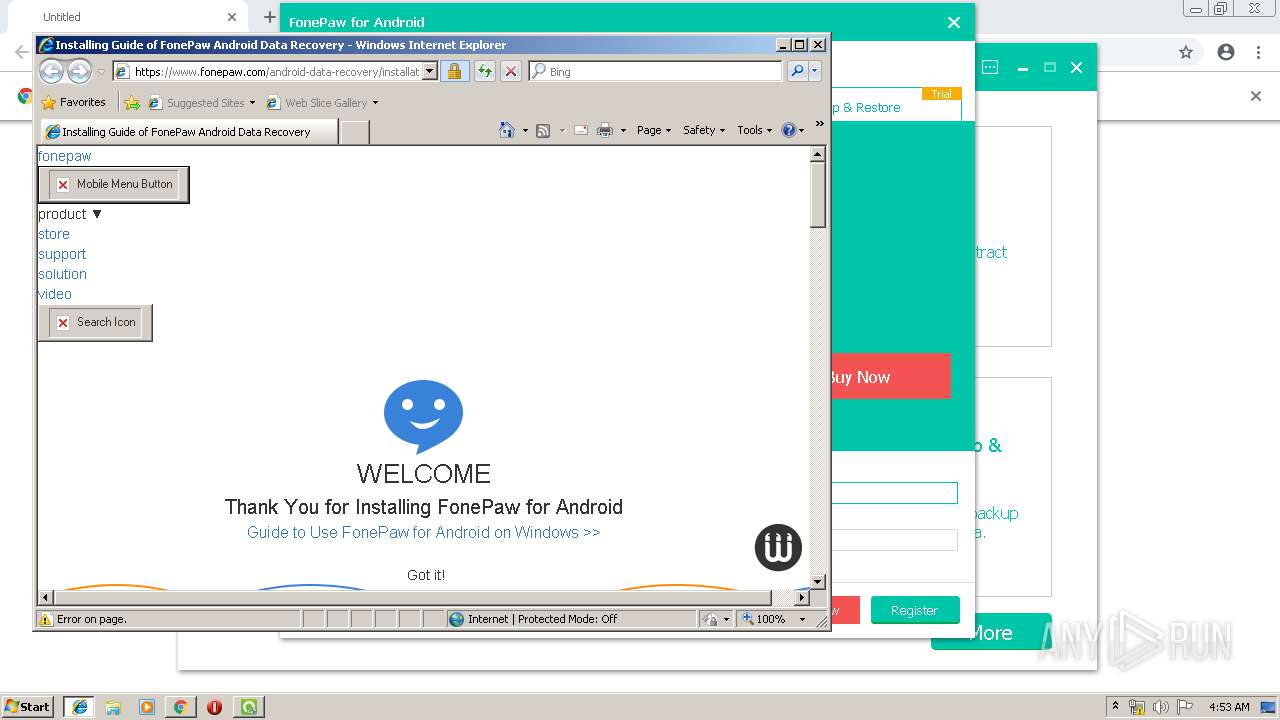Open a new blank IE tab

tap(355, 131)
